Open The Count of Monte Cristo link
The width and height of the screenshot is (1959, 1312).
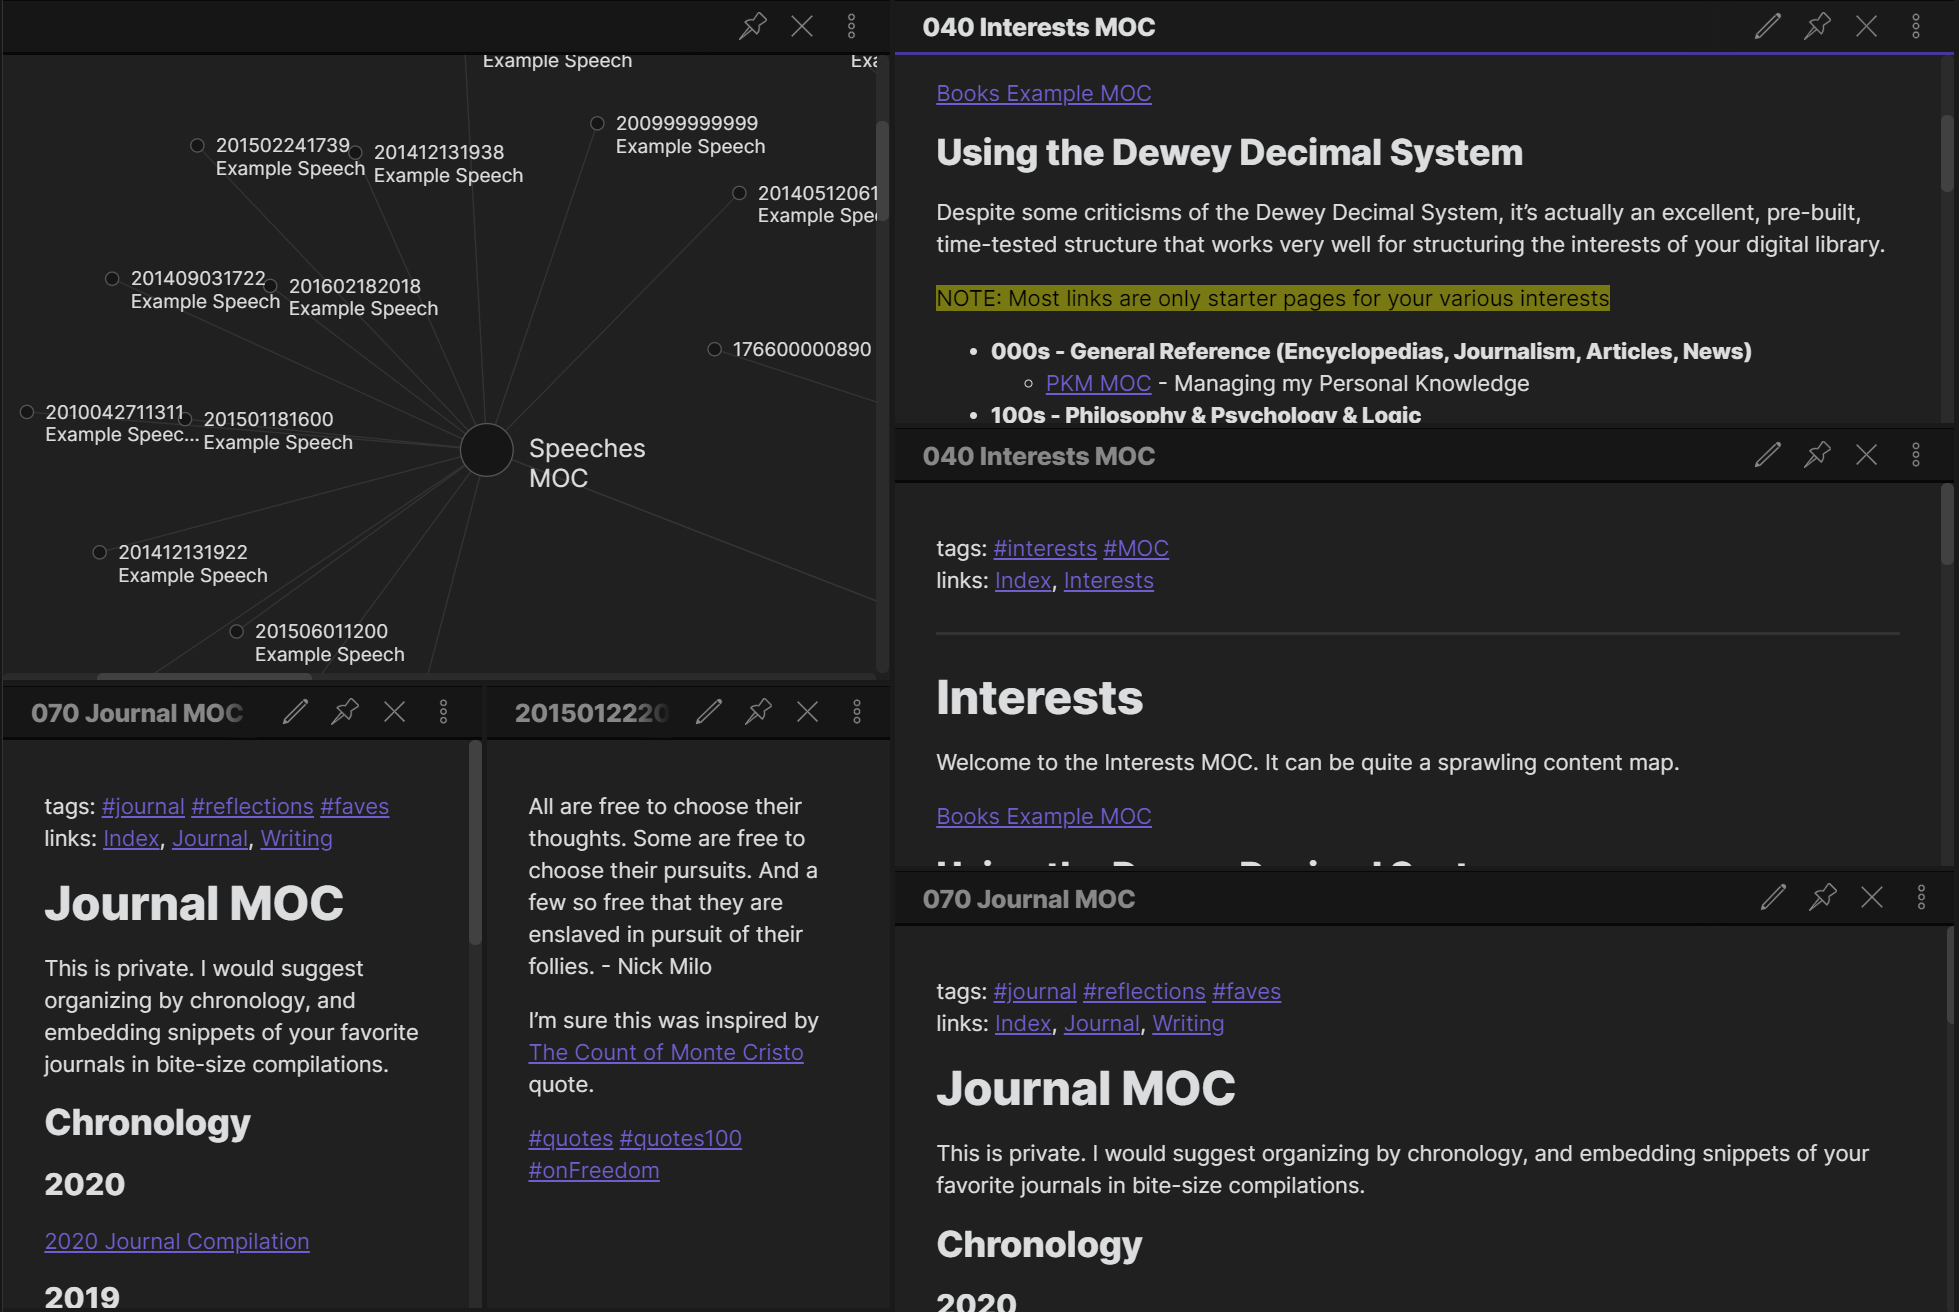[665, 1052]
